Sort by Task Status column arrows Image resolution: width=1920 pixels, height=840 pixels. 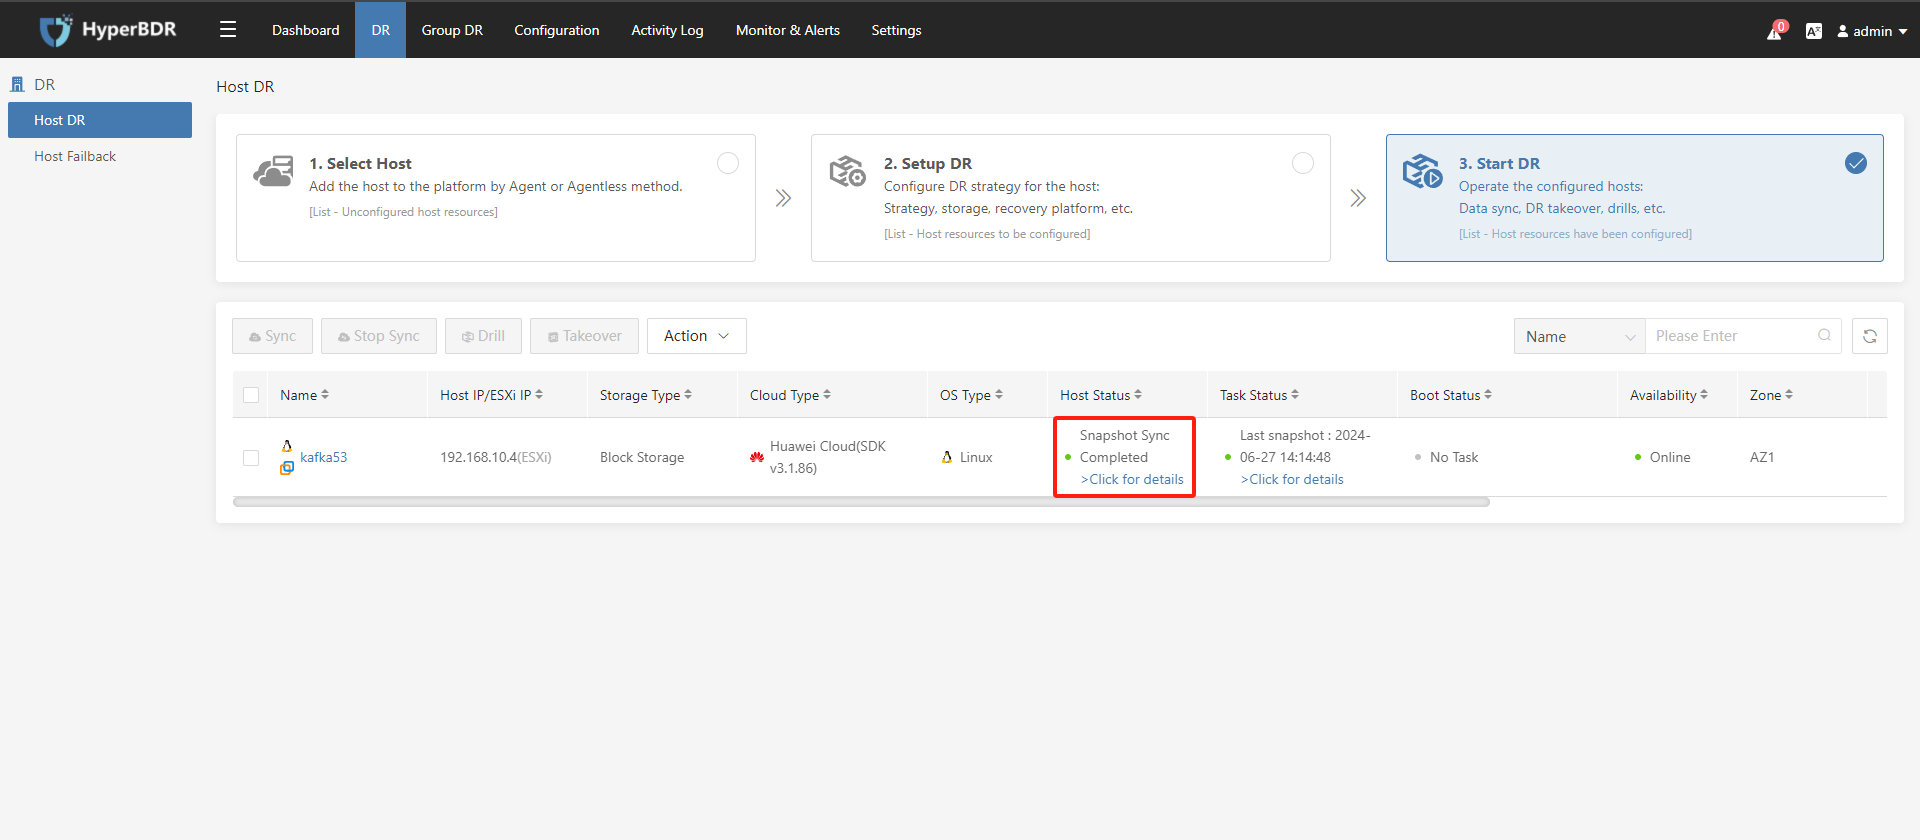[1295, 395]
